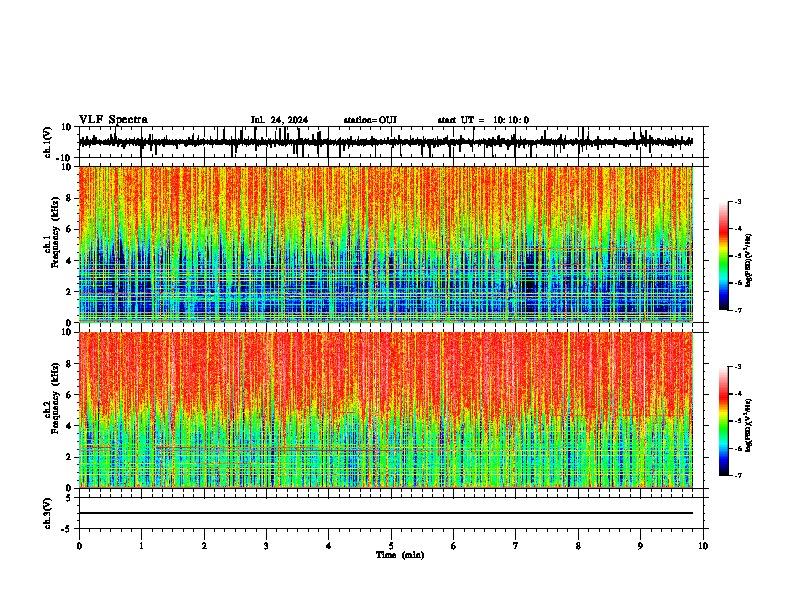Click the ch.1 spectrogram color bar
The height and width of the screenshot is (612, 792).
pos(724,256)
